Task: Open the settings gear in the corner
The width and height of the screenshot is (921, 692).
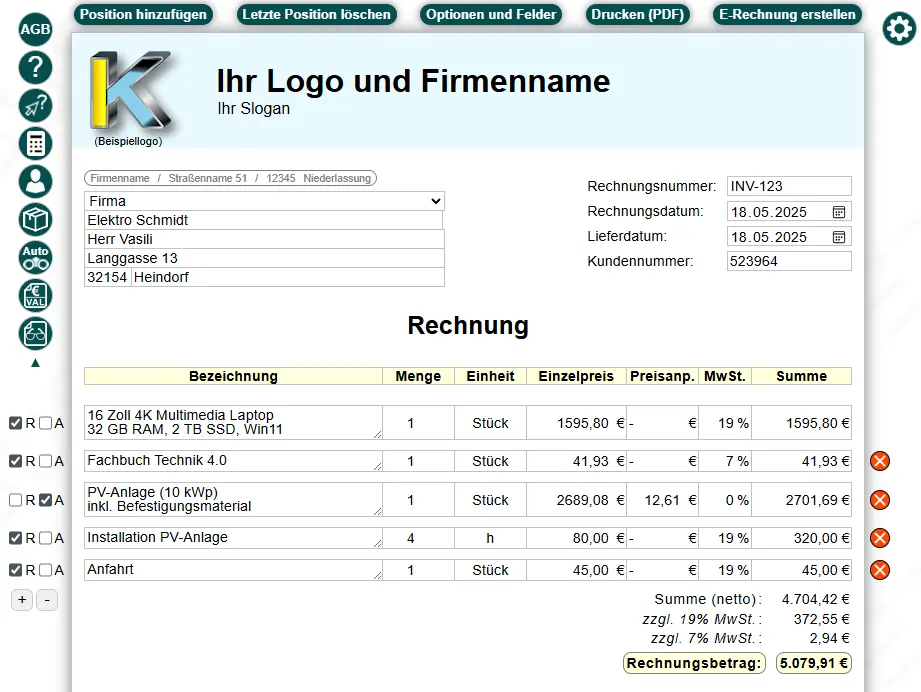Action: click(897, 29)
